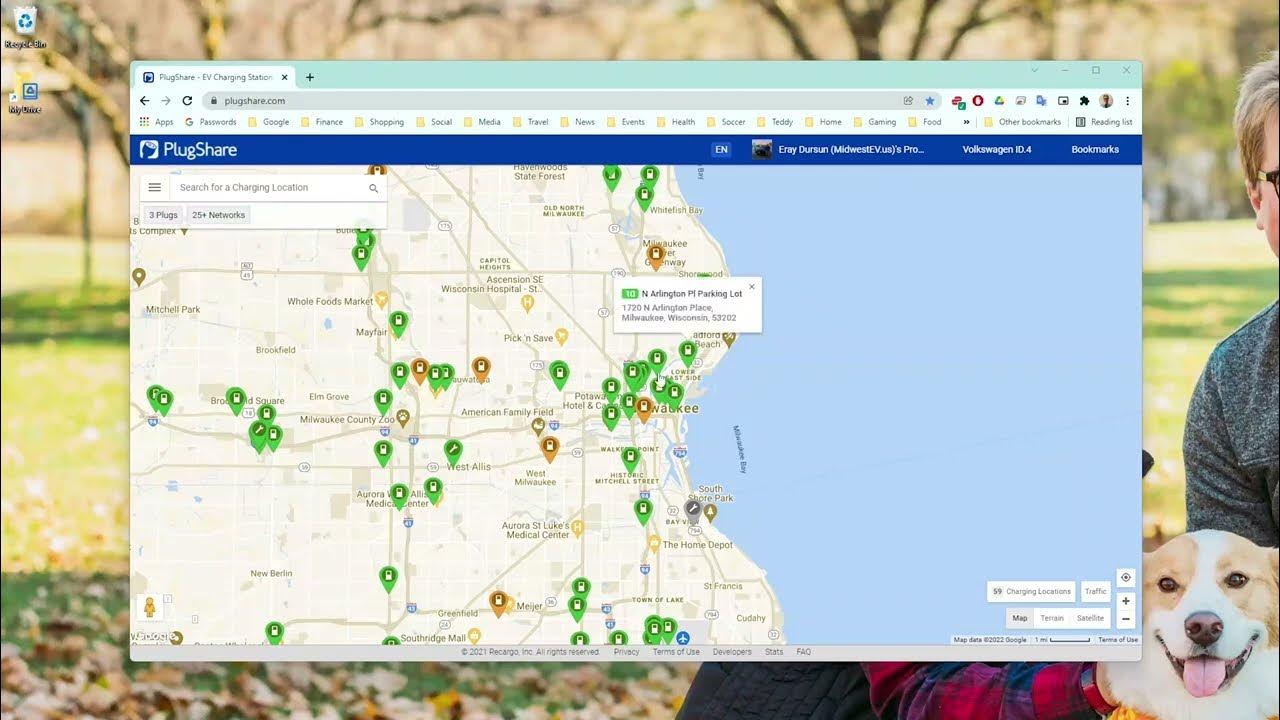Switch to Map view type
1280x720 pixels.
pyautogui.click(x=1019, y=618)
